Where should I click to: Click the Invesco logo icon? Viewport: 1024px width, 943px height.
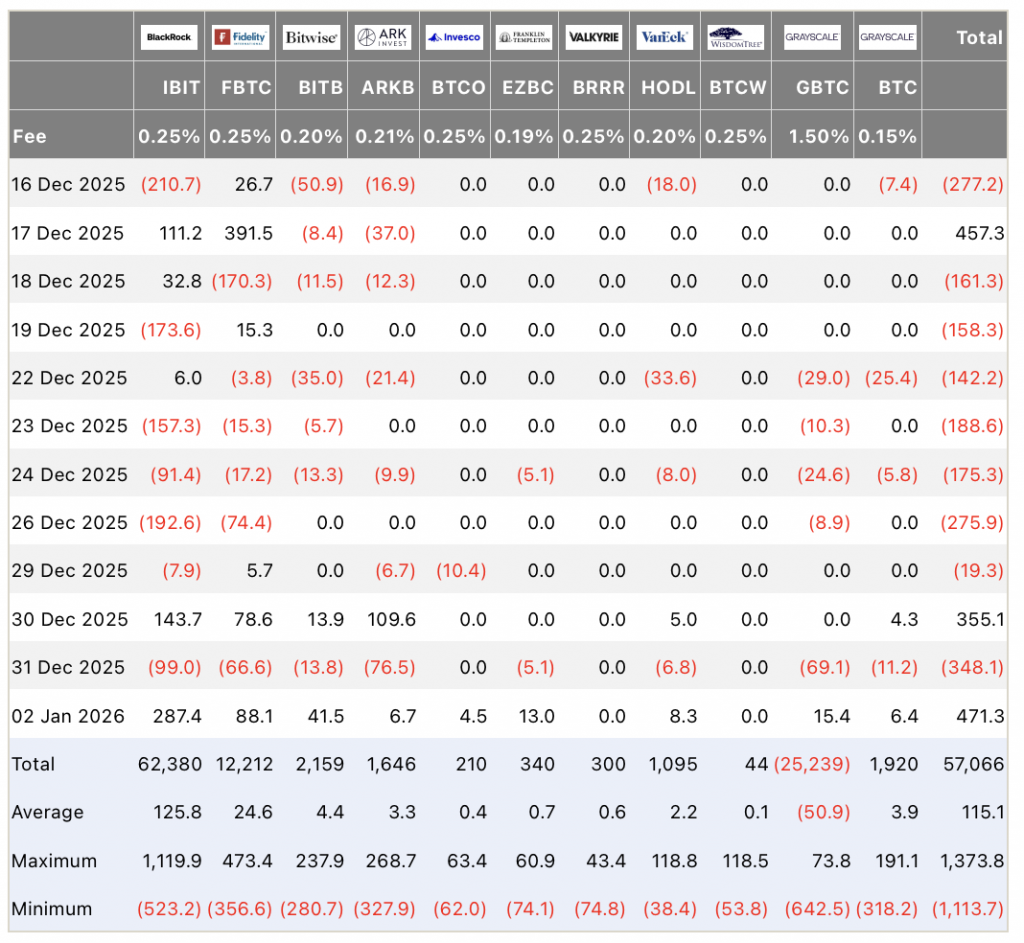pyautogui.click(x=454, y=37)
